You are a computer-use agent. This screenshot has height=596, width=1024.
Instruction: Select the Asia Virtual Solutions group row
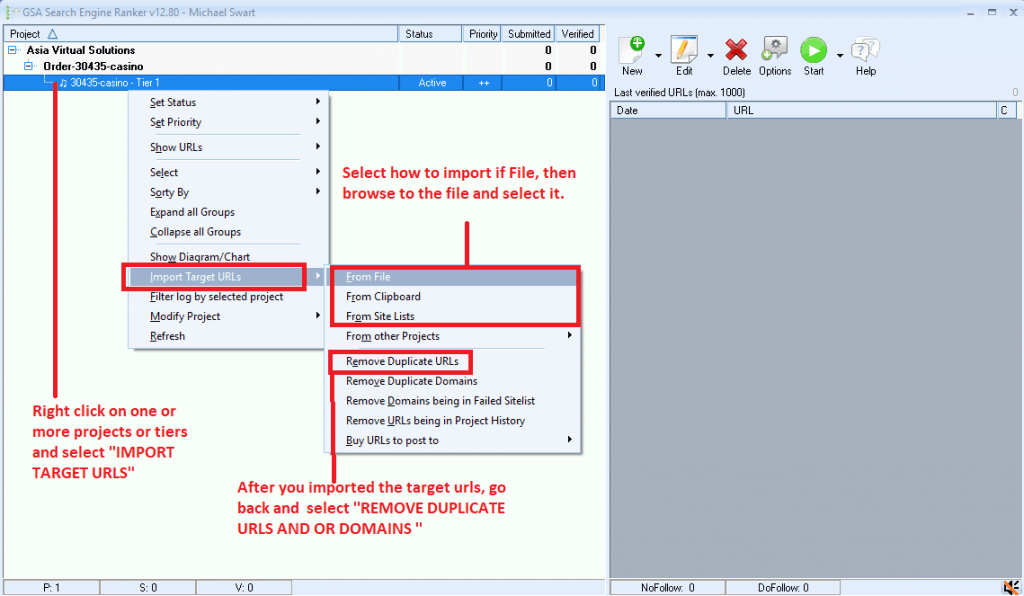(304, 50)
